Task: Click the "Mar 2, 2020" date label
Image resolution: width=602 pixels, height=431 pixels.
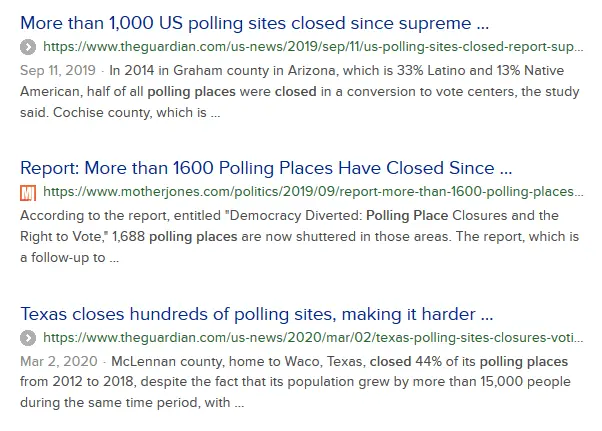Action: (54, 361)
